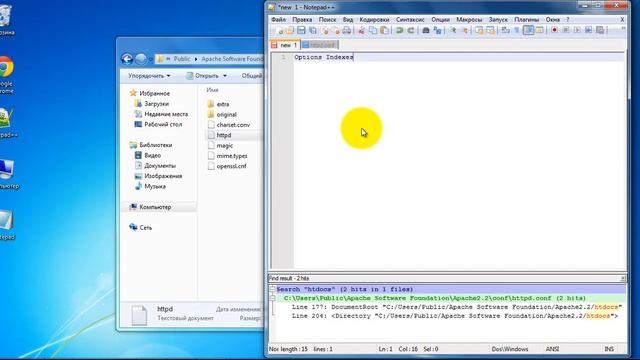Toggle Show All Characters icon

516,30
